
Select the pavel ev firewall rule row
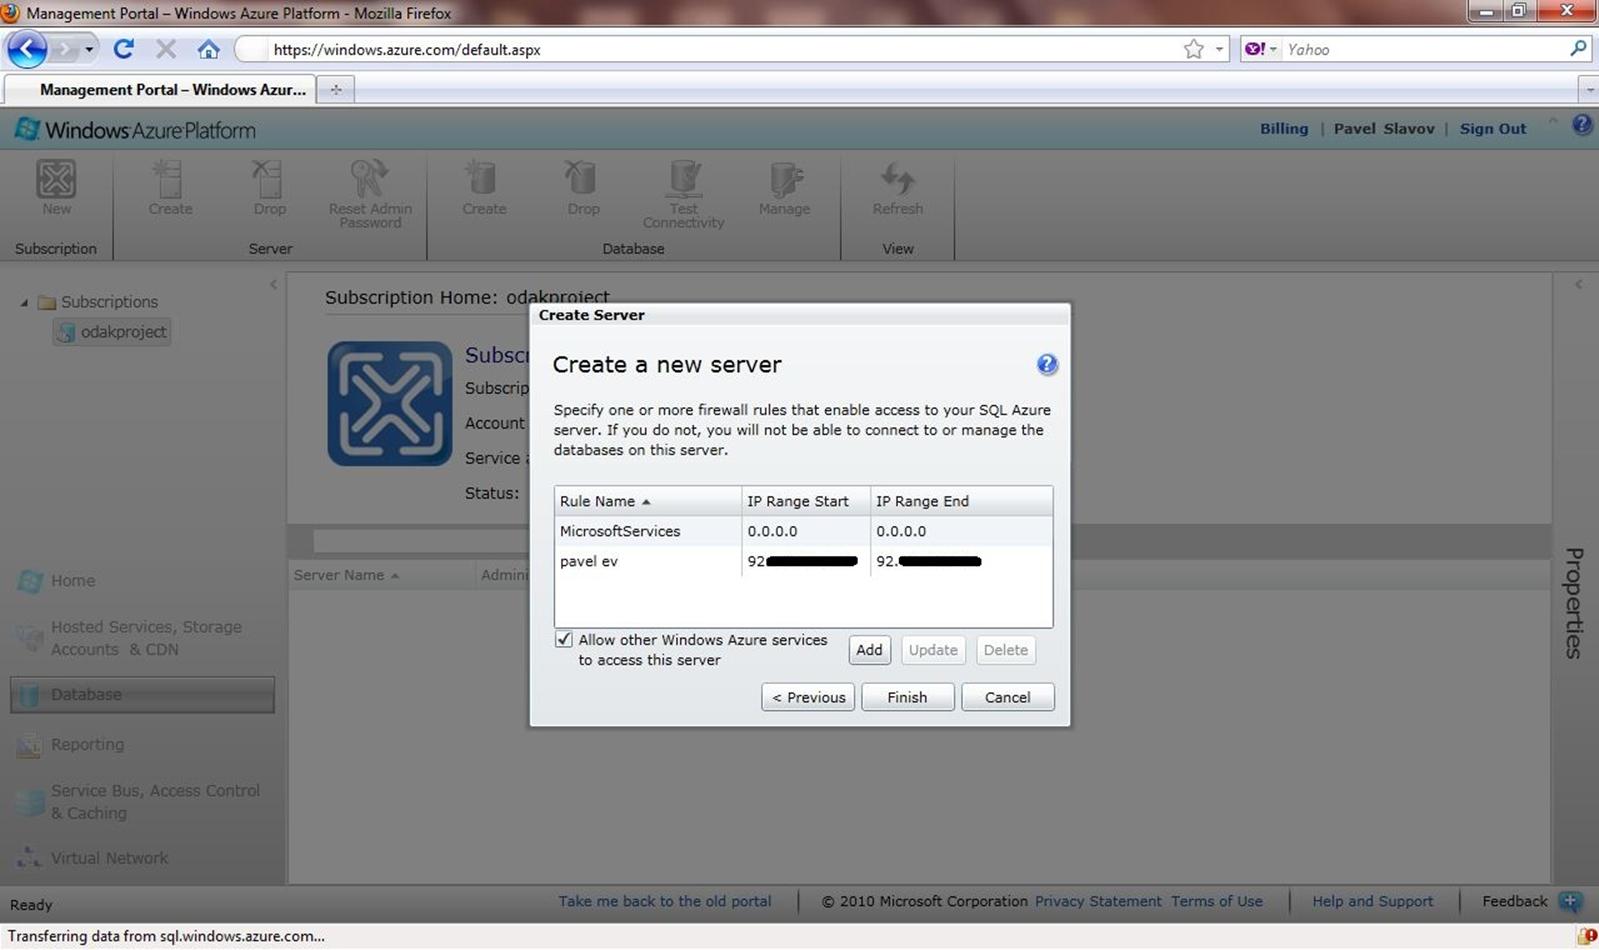803,561
